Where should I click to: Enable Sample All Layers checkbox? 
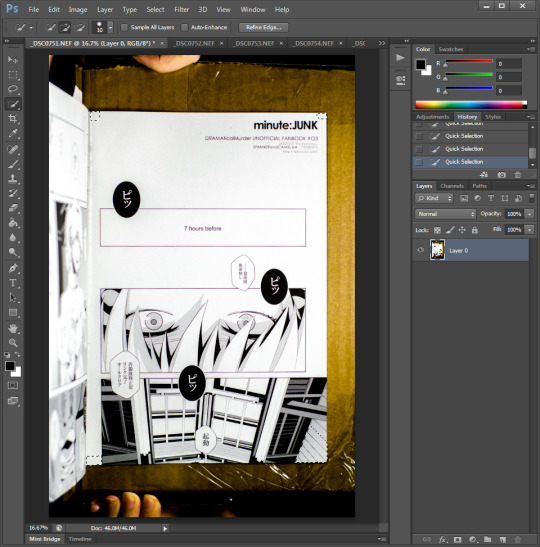coord(124,27)
